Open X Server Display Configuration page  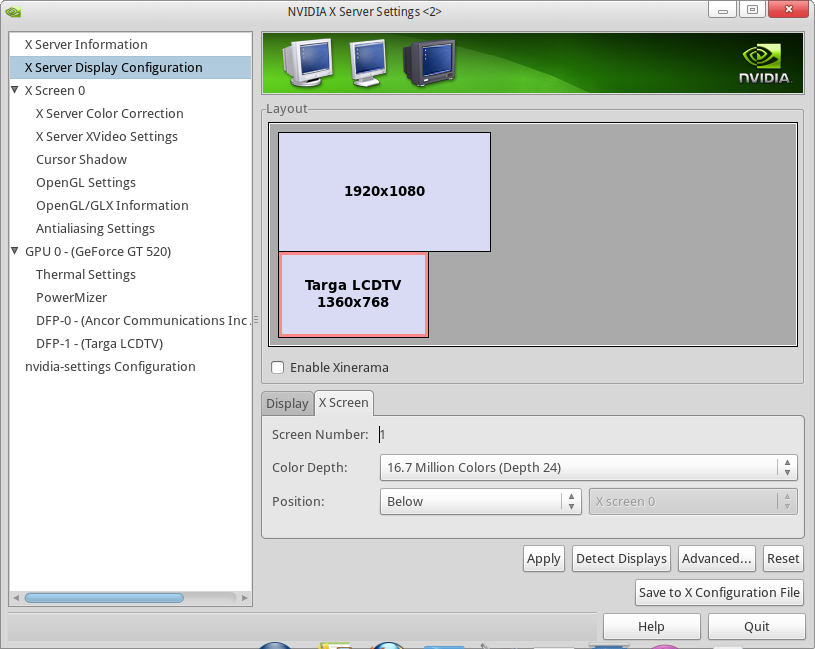point(130,68)
